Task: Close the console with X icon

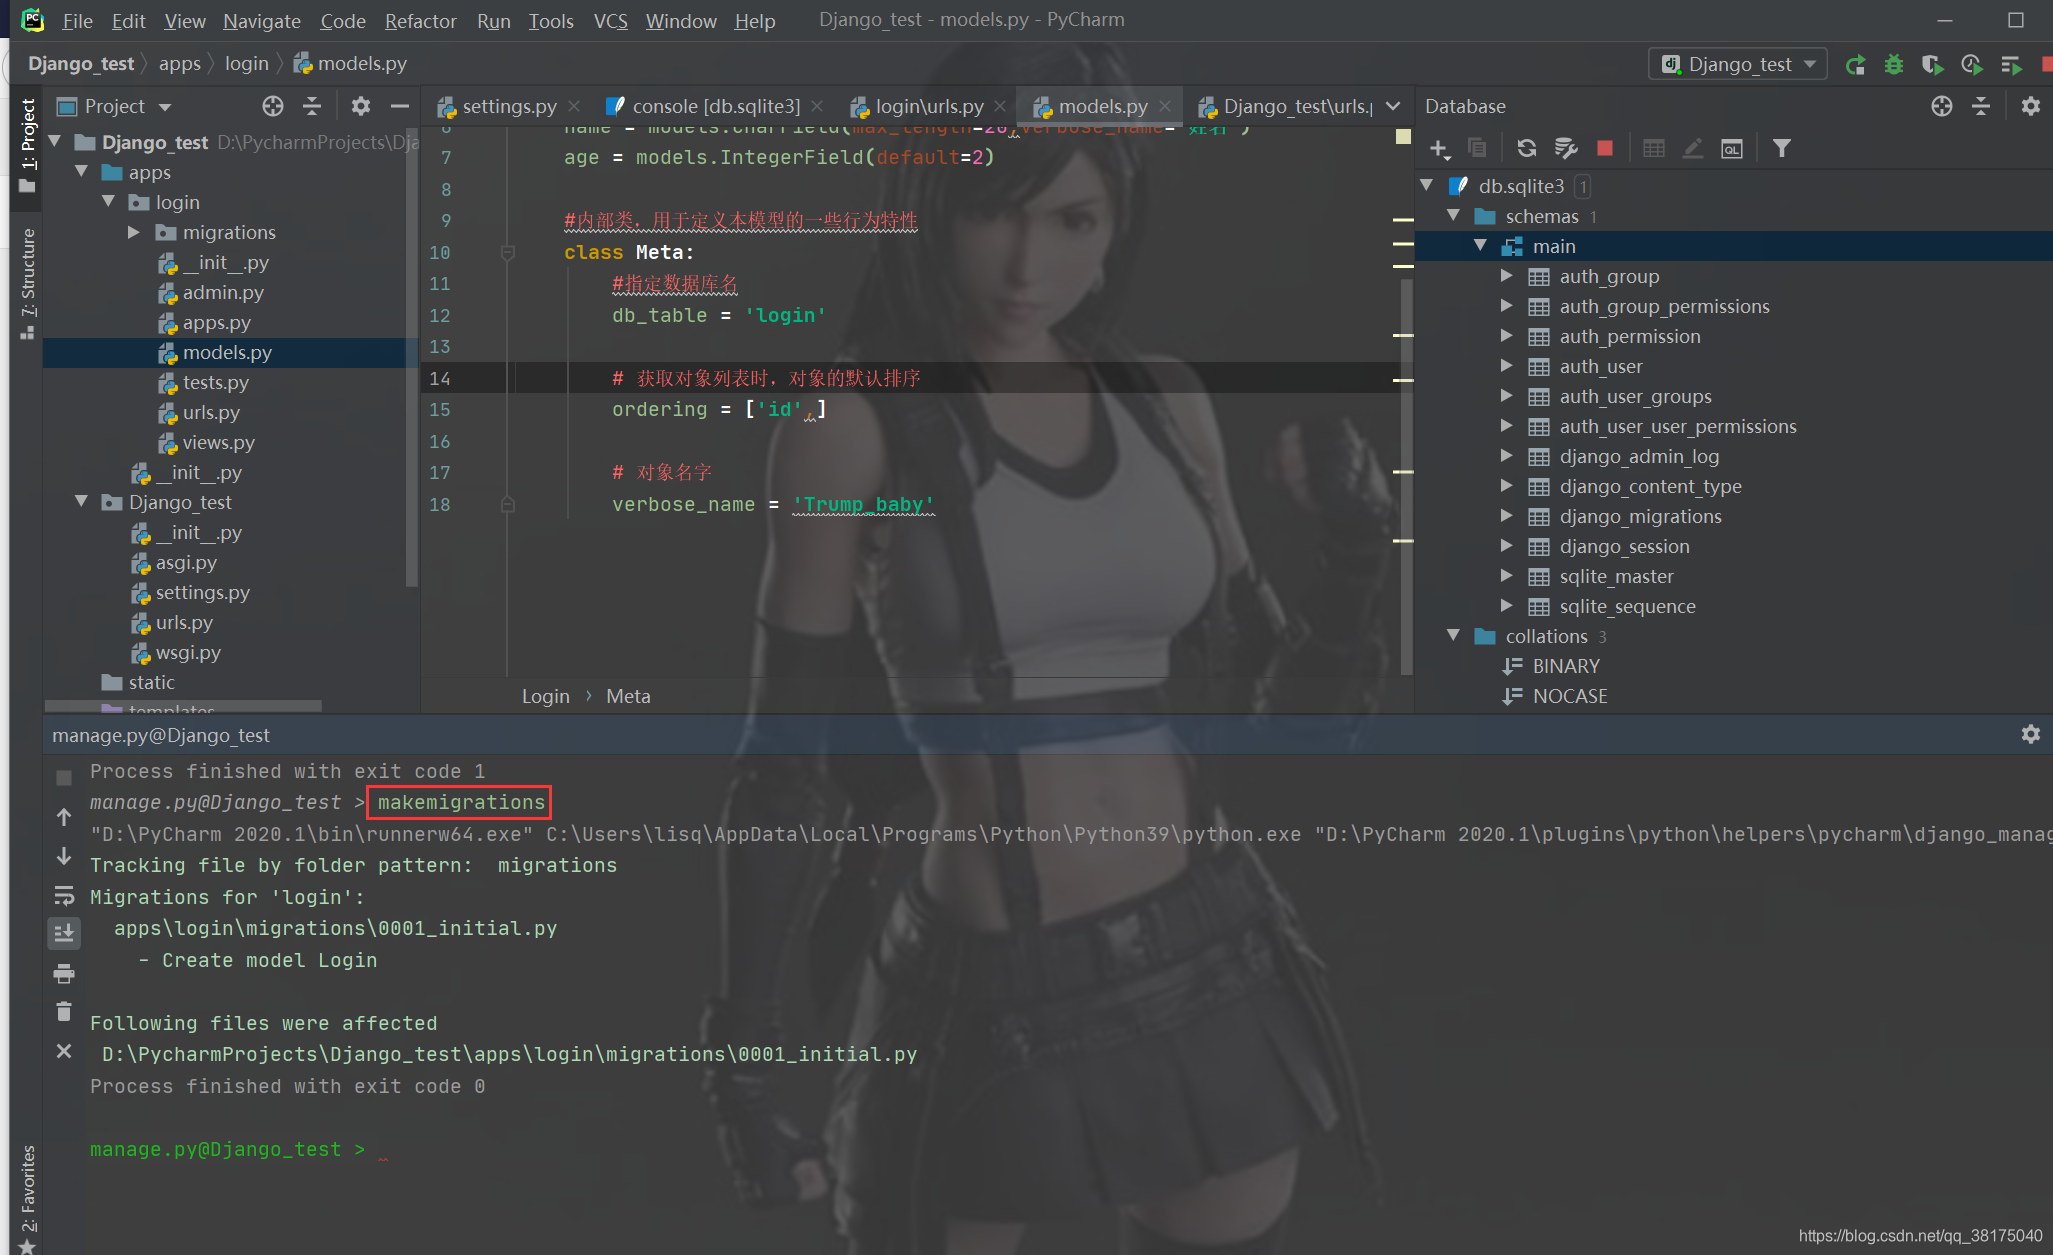Action: 64,1051
